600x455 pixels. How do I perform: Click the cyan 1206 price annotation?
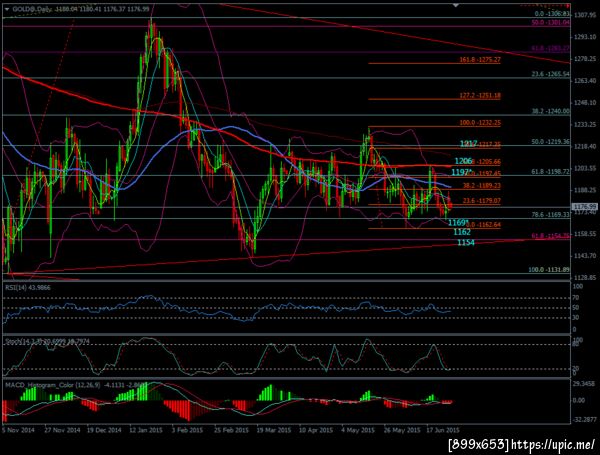(x=463, y=161)
